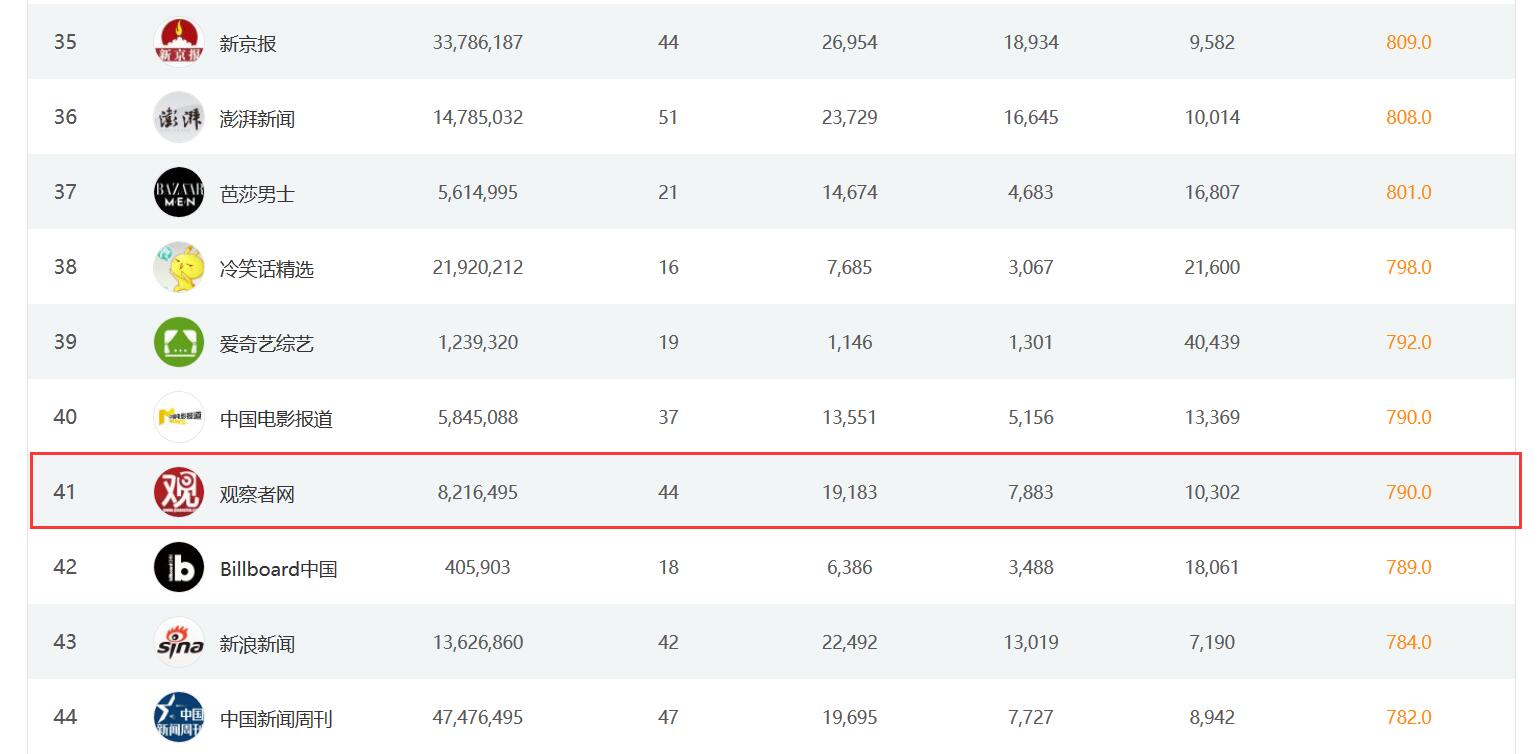Open the 中国新闻周刊 avatar icon

coord(179,717)
